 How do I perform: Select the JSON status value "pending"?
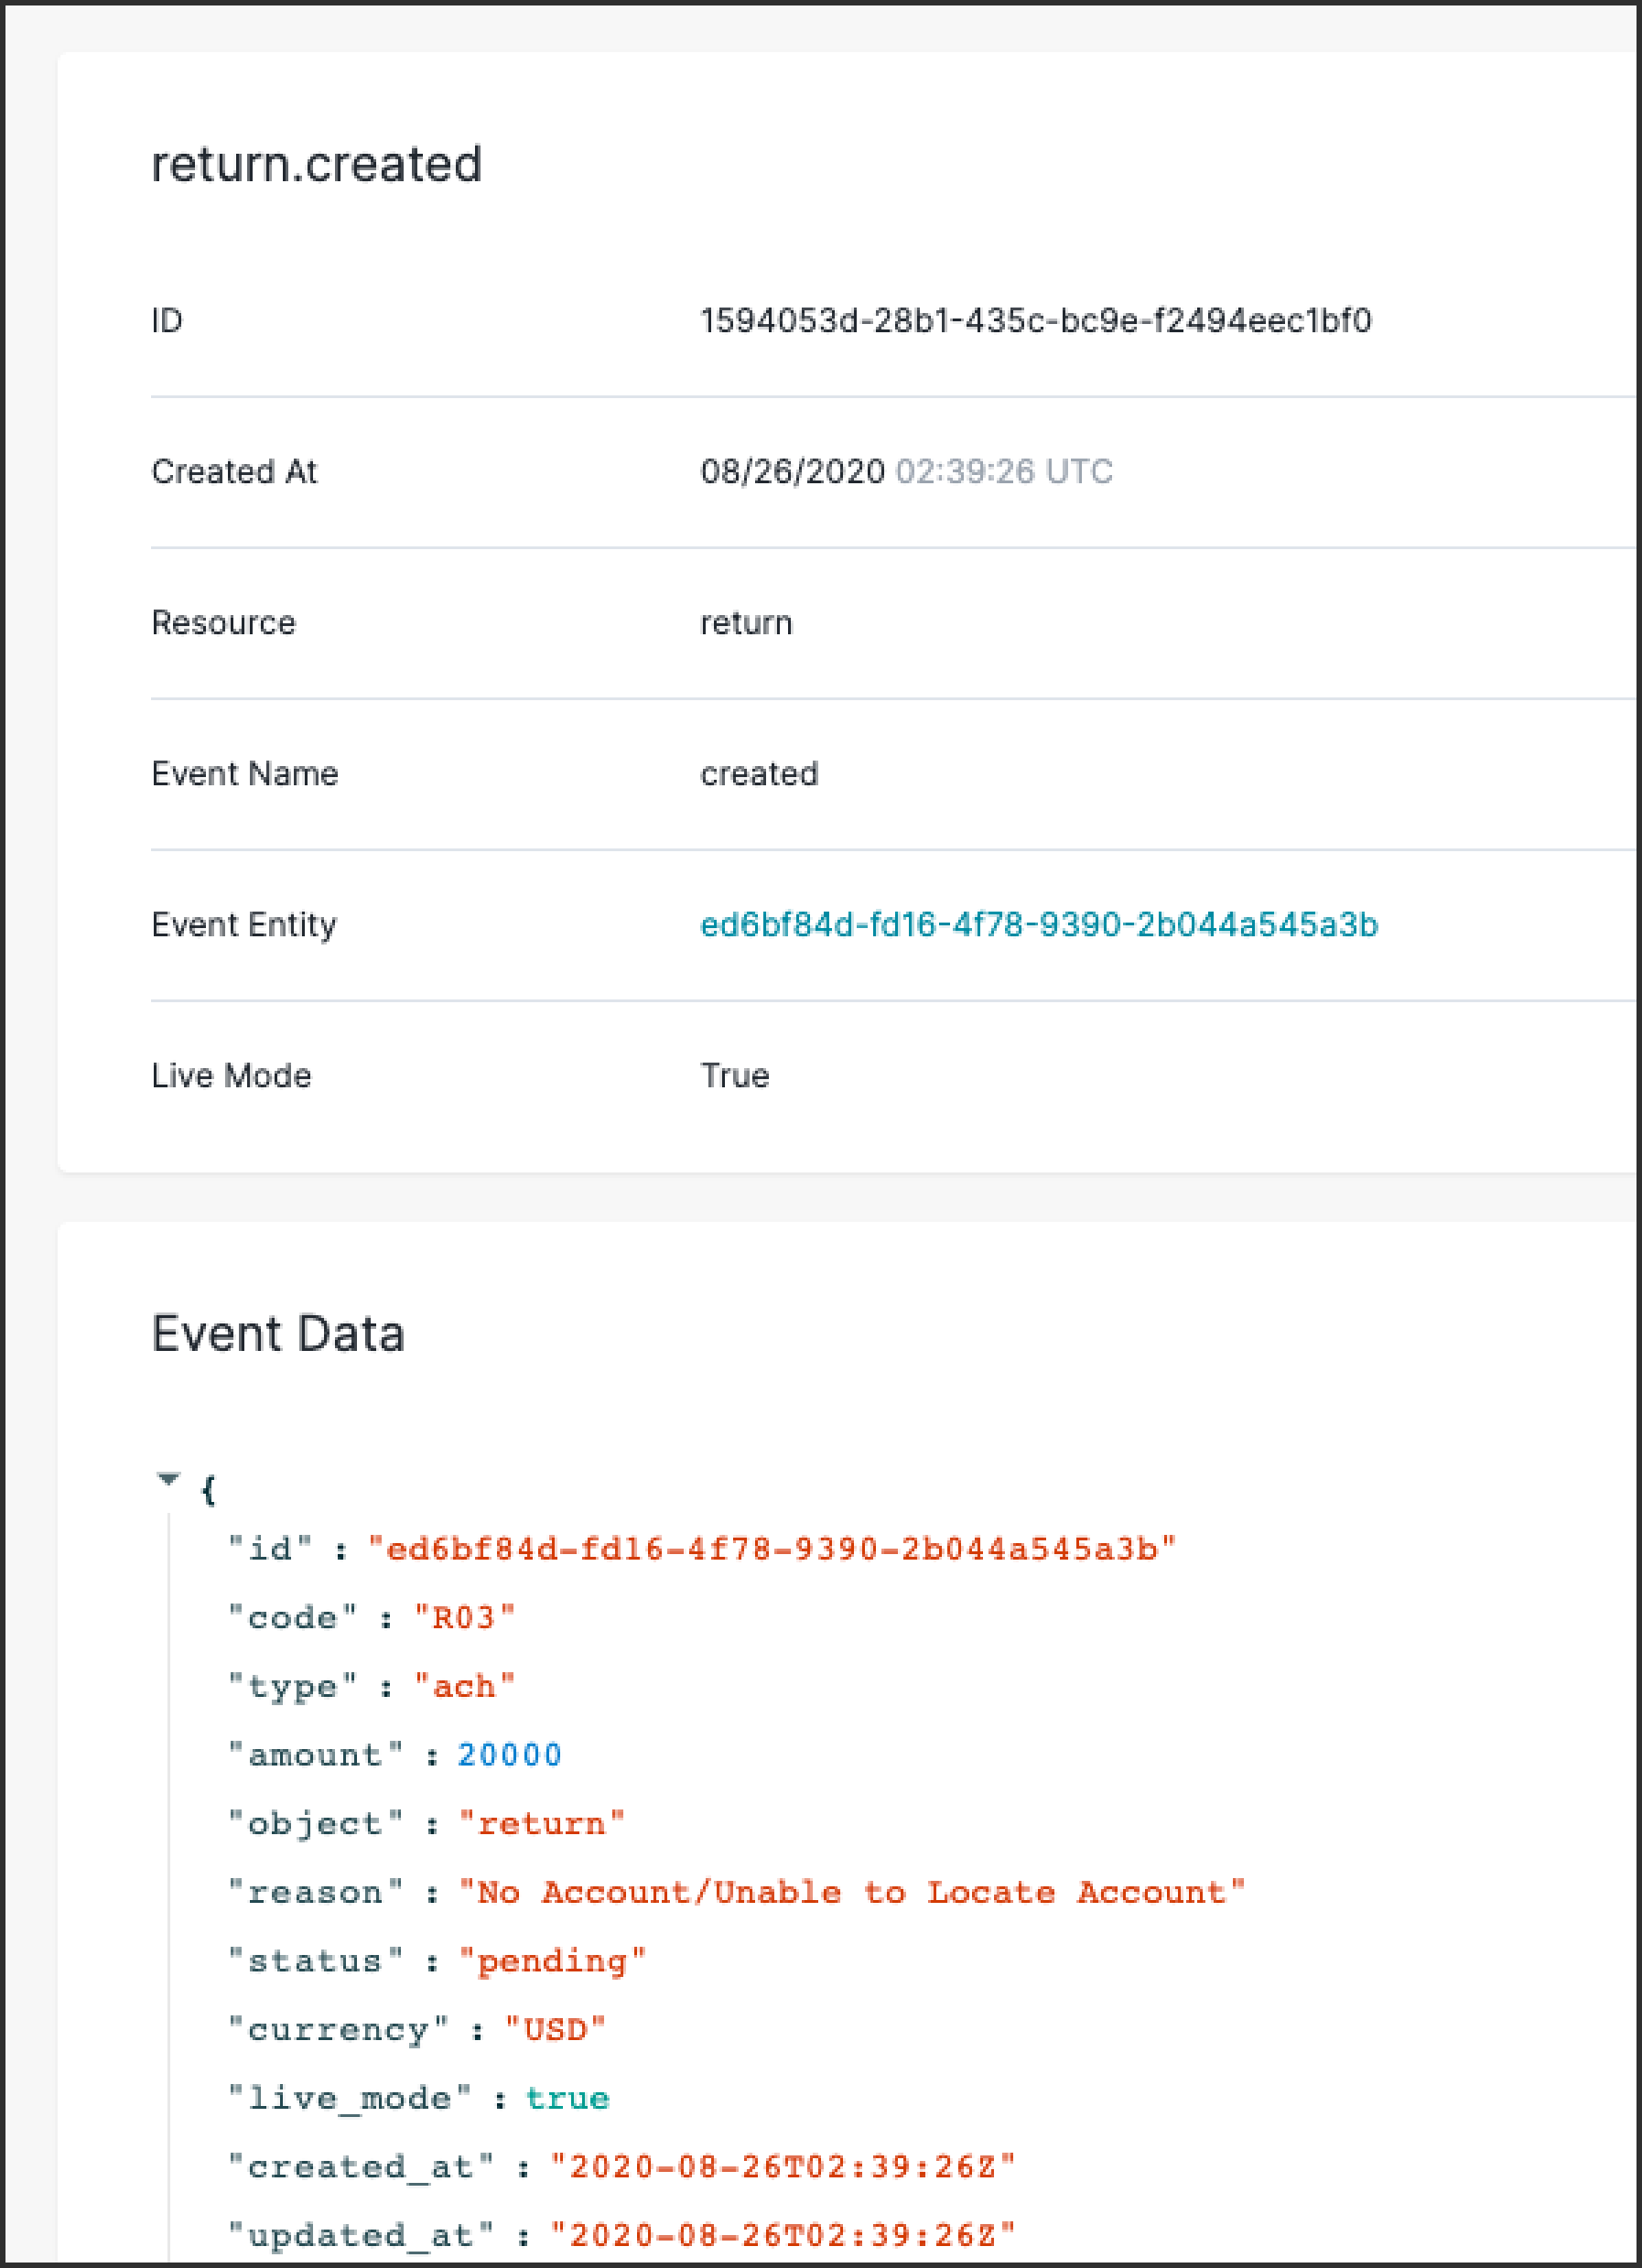tap(553, 1961)
